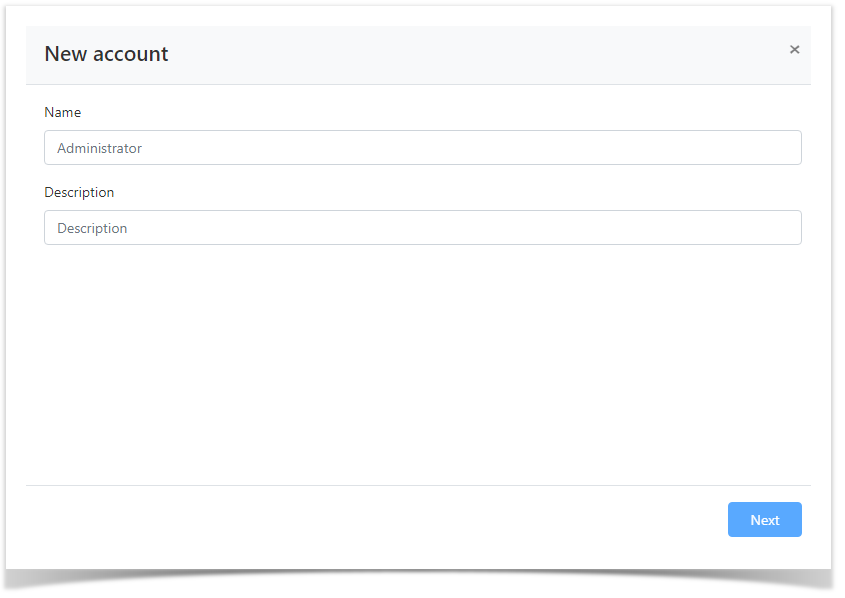The width and height of the screenshot is (845, 598).
Task: Dismiss the dialog with the × icon
Action: [x=794, y=50]
